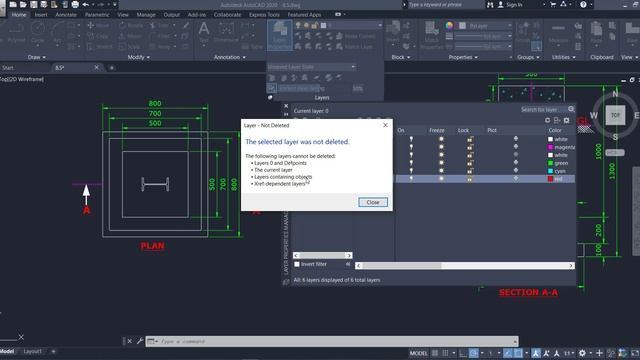Viewport: 640px width, 360px height.
Task: Click the Save quick-access icon
Action: (x=33, y=4)
